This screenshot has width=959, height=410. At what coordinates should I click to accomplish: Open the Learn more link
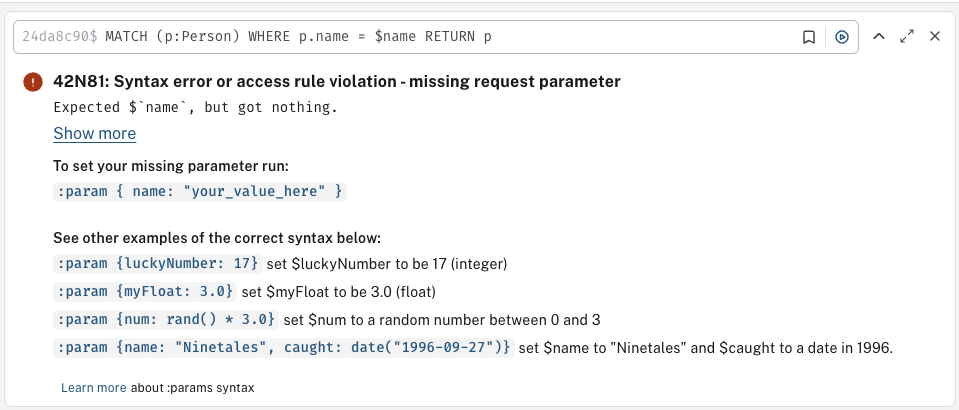(x=93, y=387)
